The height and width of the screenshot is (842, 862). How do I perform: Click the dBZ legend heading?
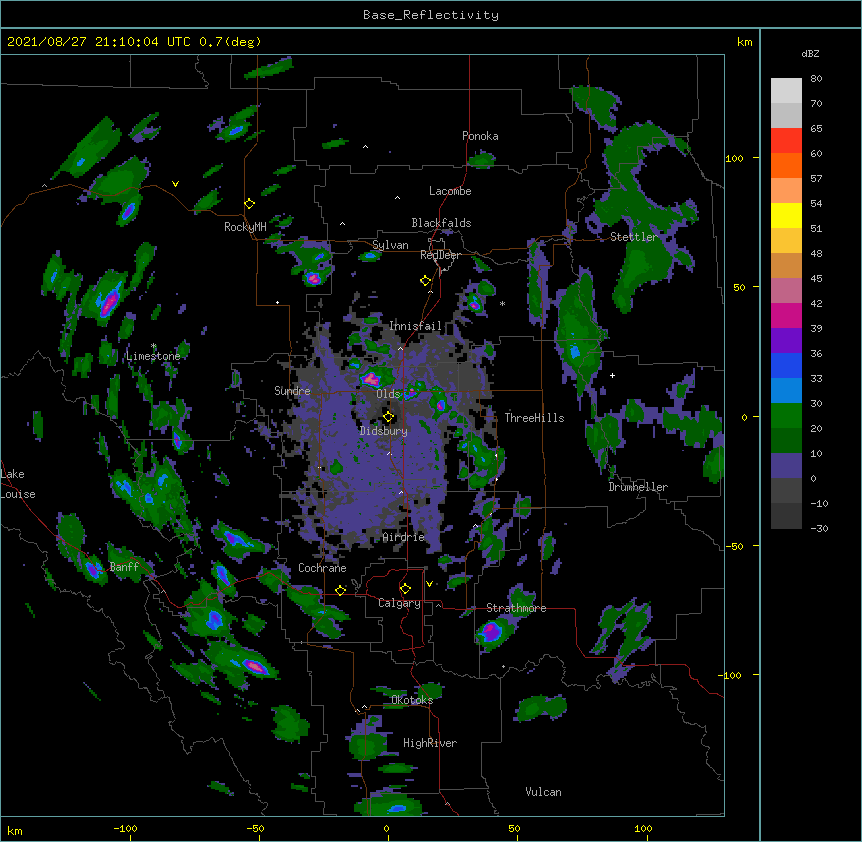(x=810, y=53)
